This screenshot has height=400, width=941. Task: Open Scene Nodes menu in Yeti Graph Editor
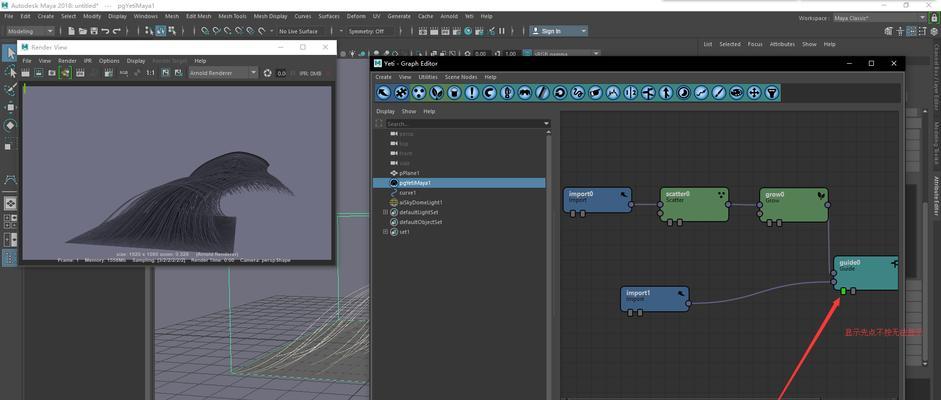click(461, 77)
